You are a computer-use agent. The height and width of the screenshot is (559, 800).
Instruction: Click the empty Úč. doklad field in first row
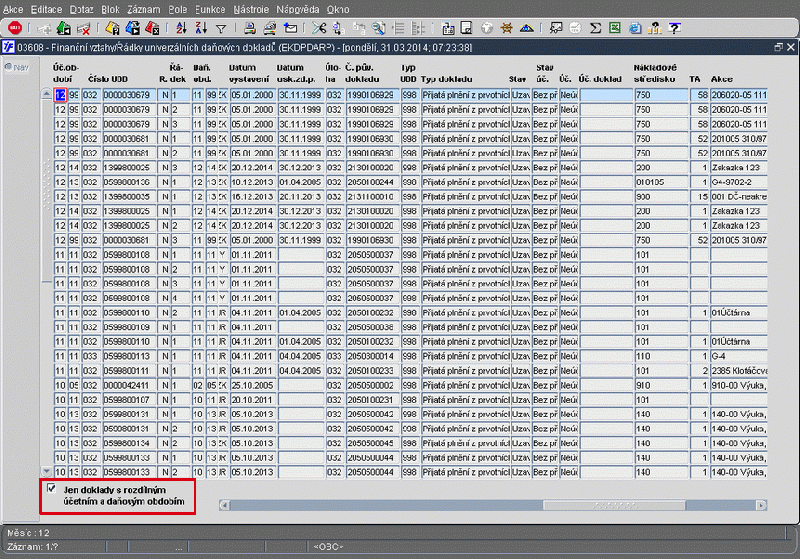[606, 95]
